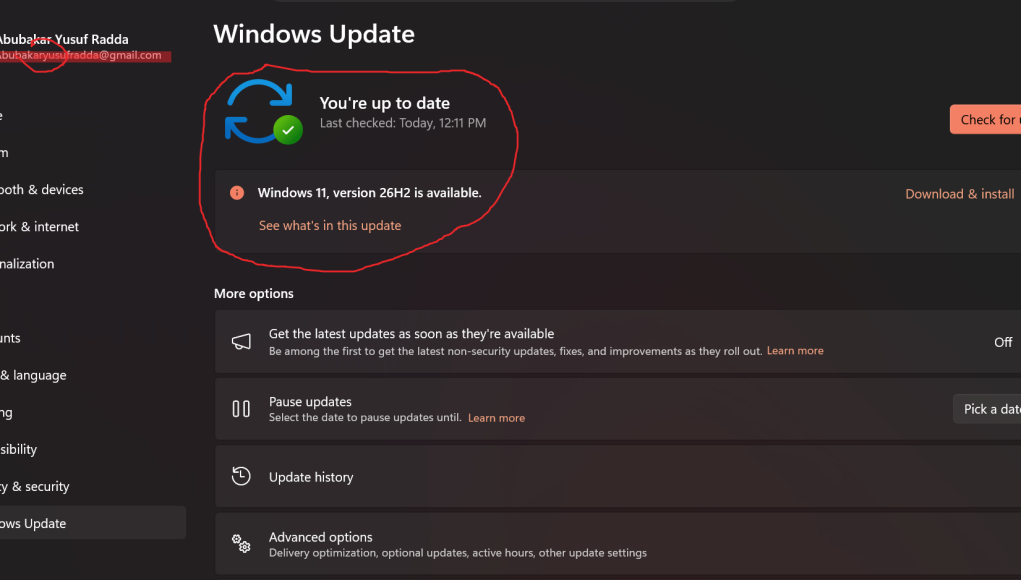Viewport: 1021px width, 580px height.
Task: Click Windows 11, version 26H2 is available text
Action: click(369, 193)
